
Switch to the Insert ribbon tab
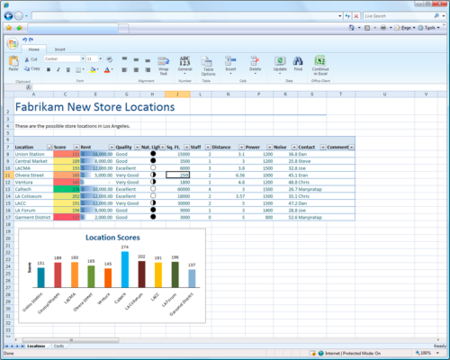click(x=60, y=49)
